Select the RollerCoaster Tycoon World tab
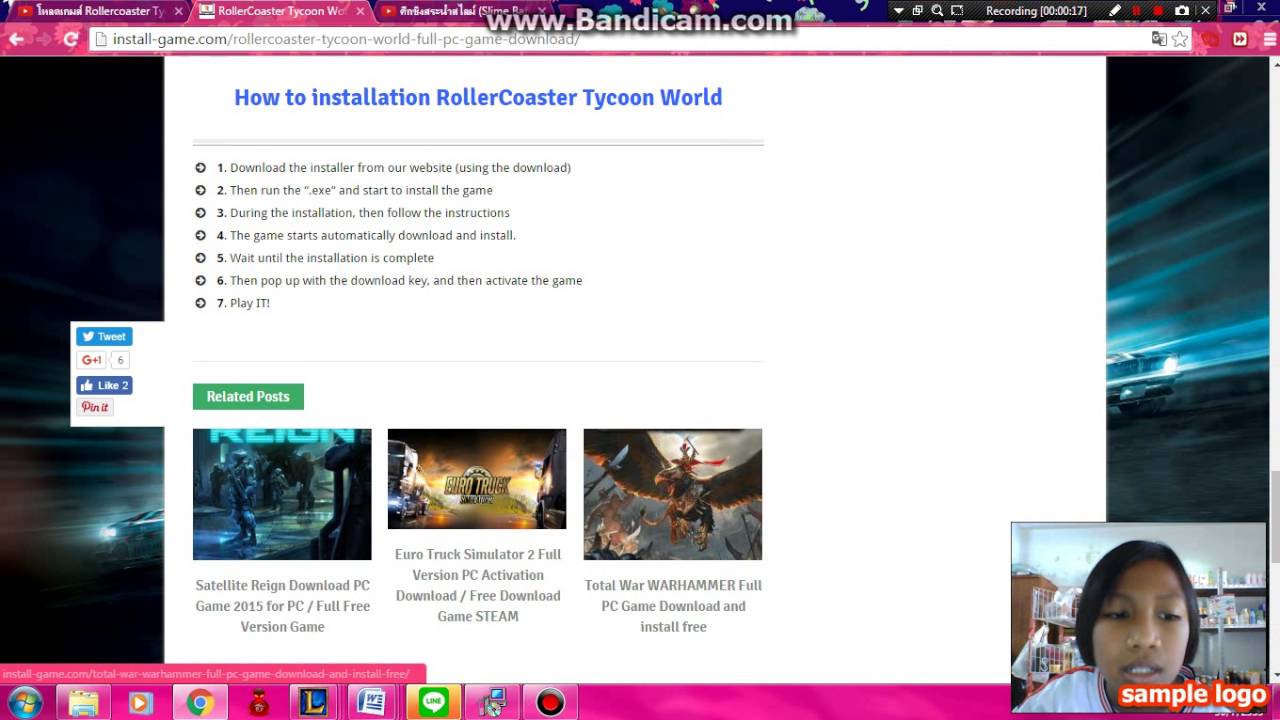This screenshot has height=720, width=1280. (x=279, y=11)
